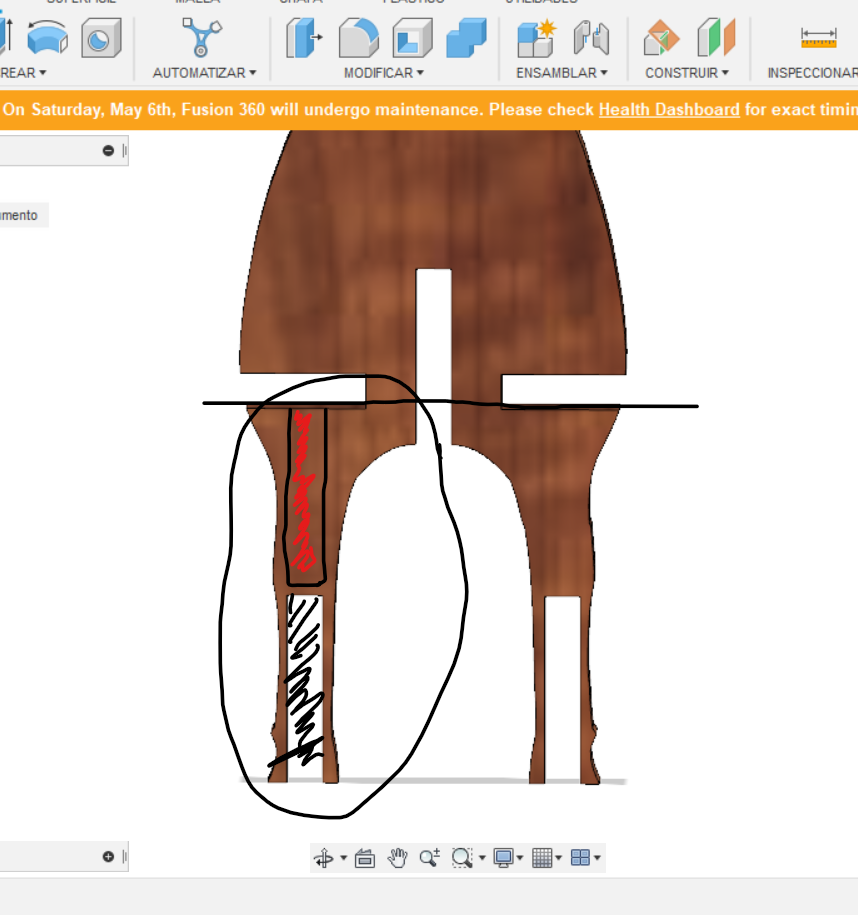Expand the Display Settings dropdown arrow

coord(519,858)
